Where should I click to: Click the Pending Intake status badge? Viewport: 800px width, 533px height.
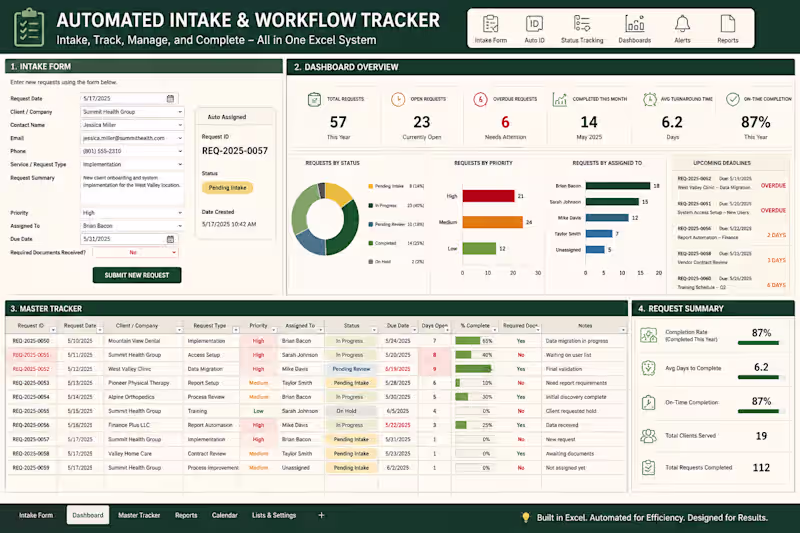point(227,188)
